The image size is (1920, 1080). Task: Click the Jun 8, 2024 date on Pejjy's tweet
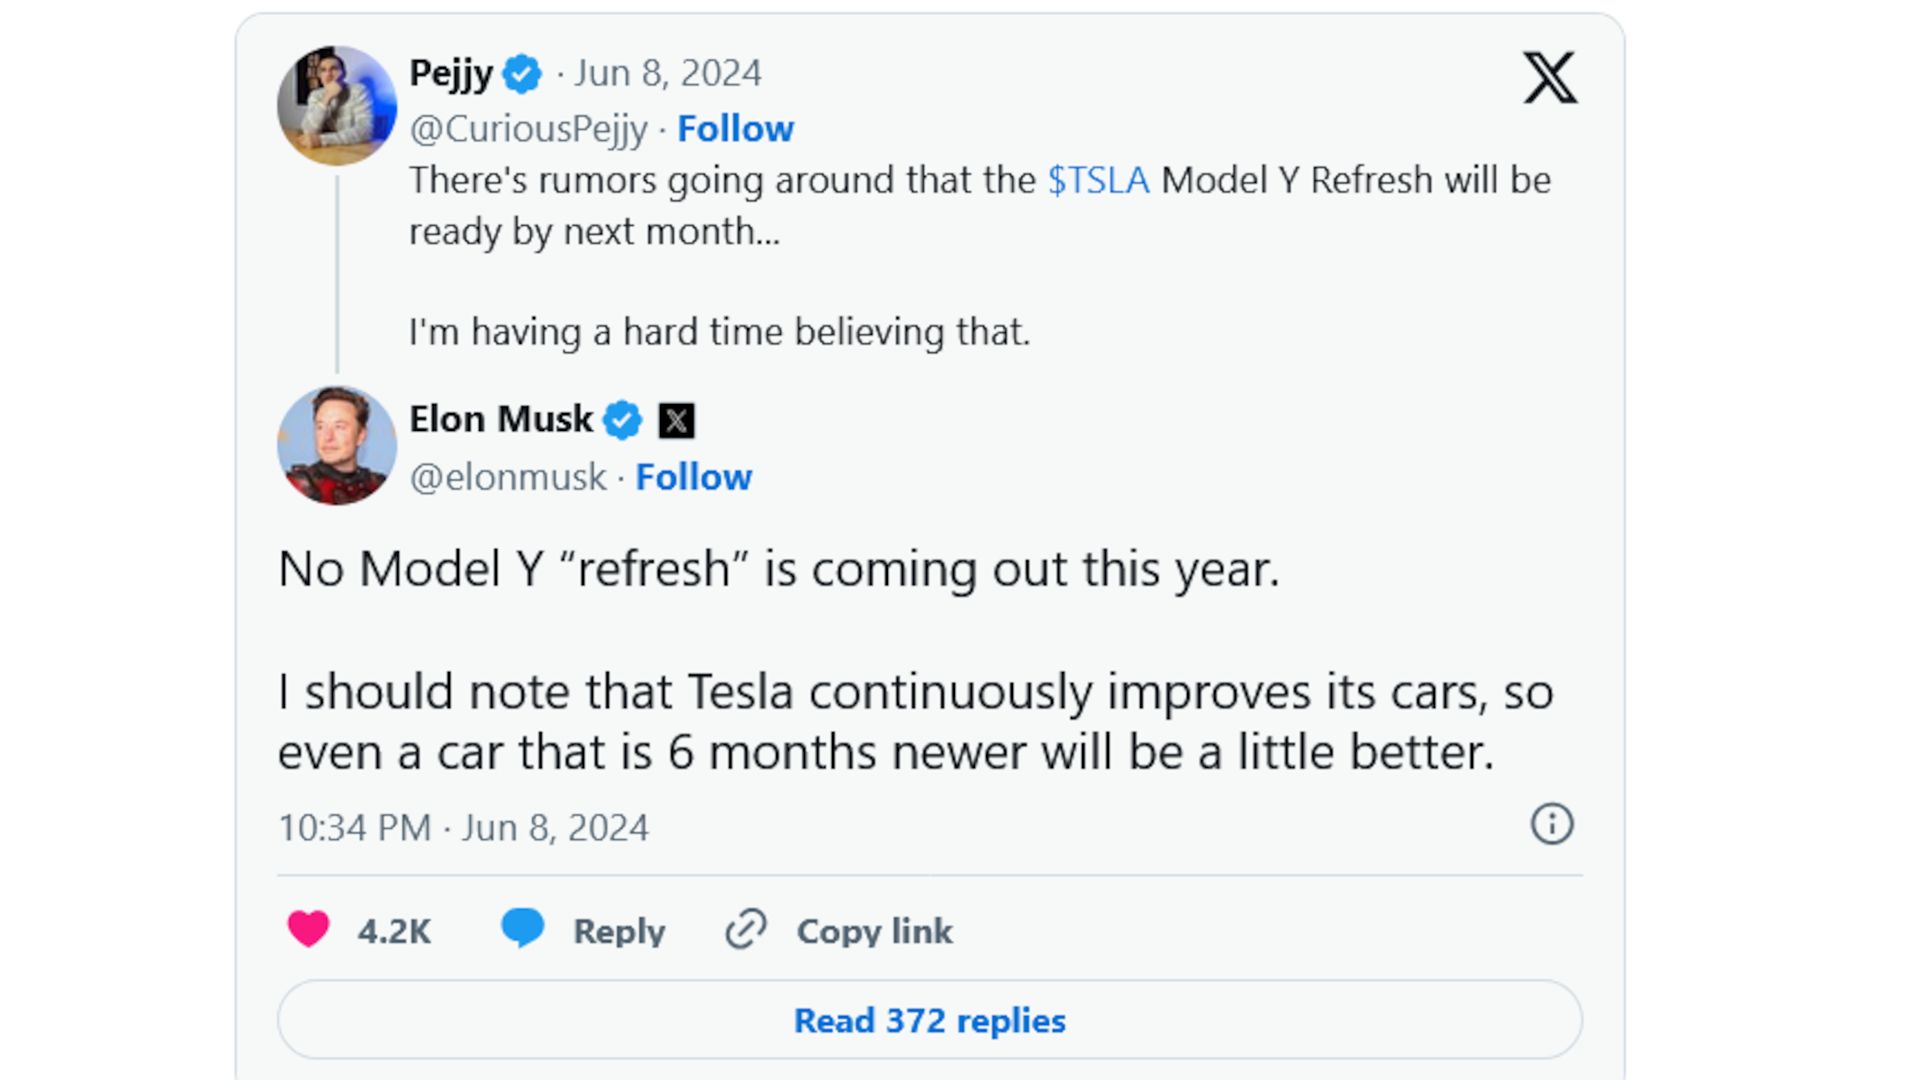pos(668,71)
